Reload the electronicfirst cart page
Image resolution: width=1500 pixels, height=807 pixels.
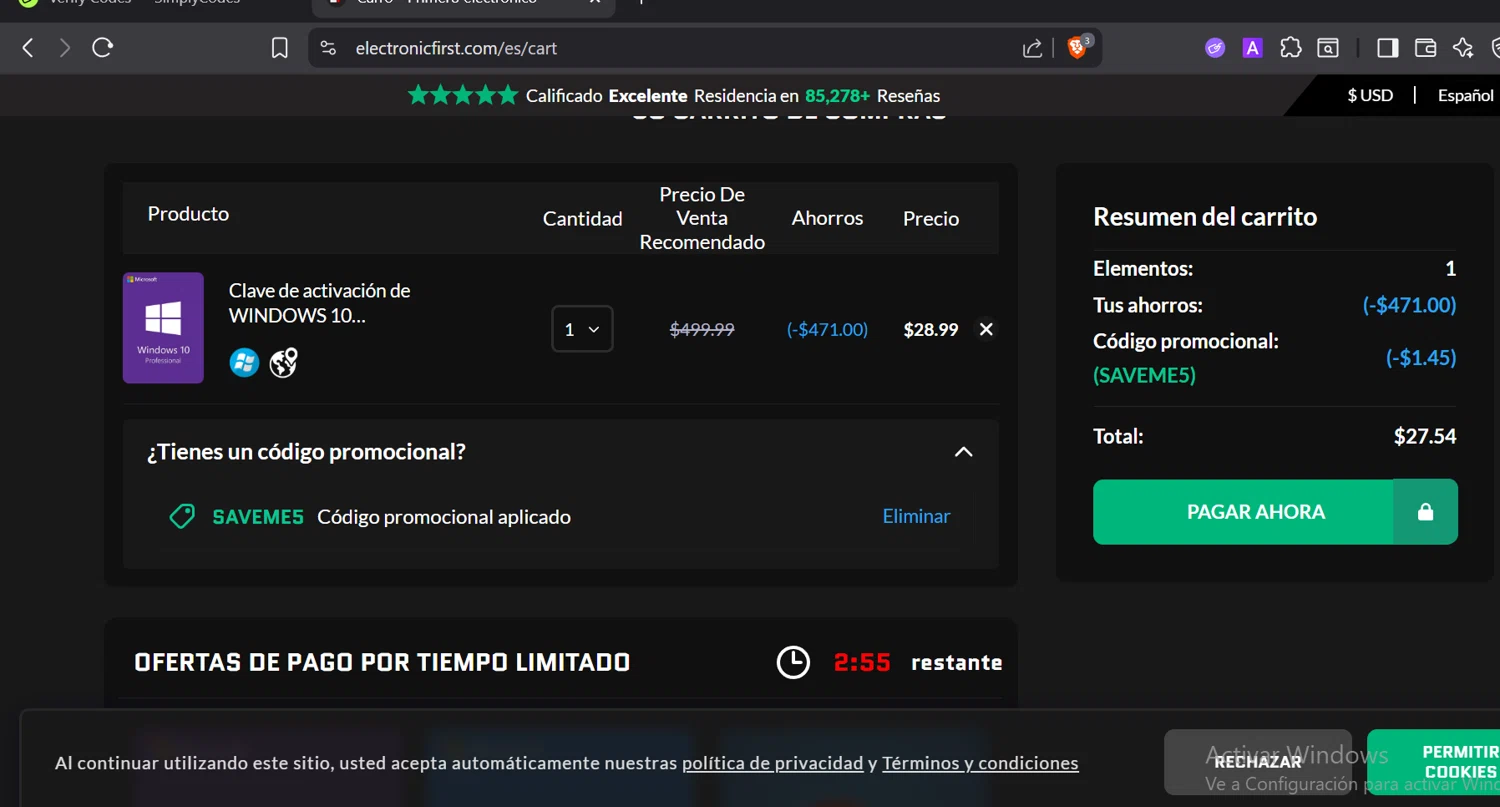102,47
